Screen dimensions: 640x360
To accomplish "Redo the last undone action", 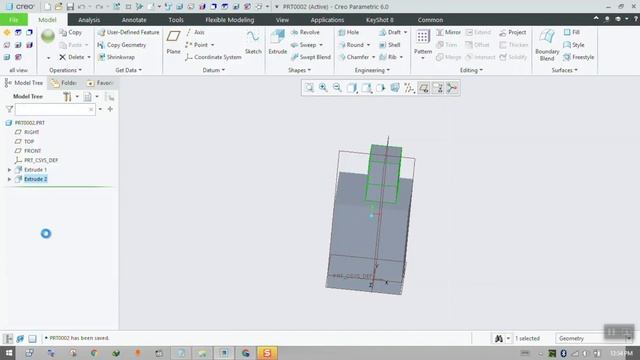I will [x=99, y=7].
